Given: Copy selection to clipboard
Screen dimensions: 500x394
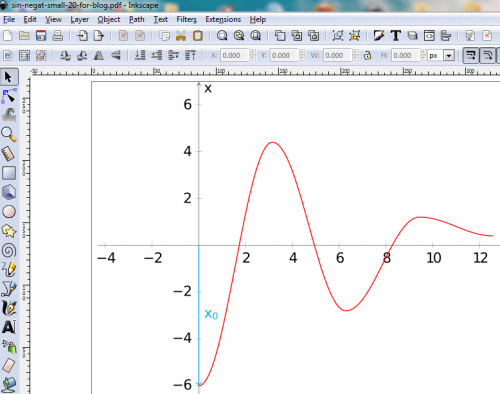Looking at the screenshot, I should pos(164,36).
